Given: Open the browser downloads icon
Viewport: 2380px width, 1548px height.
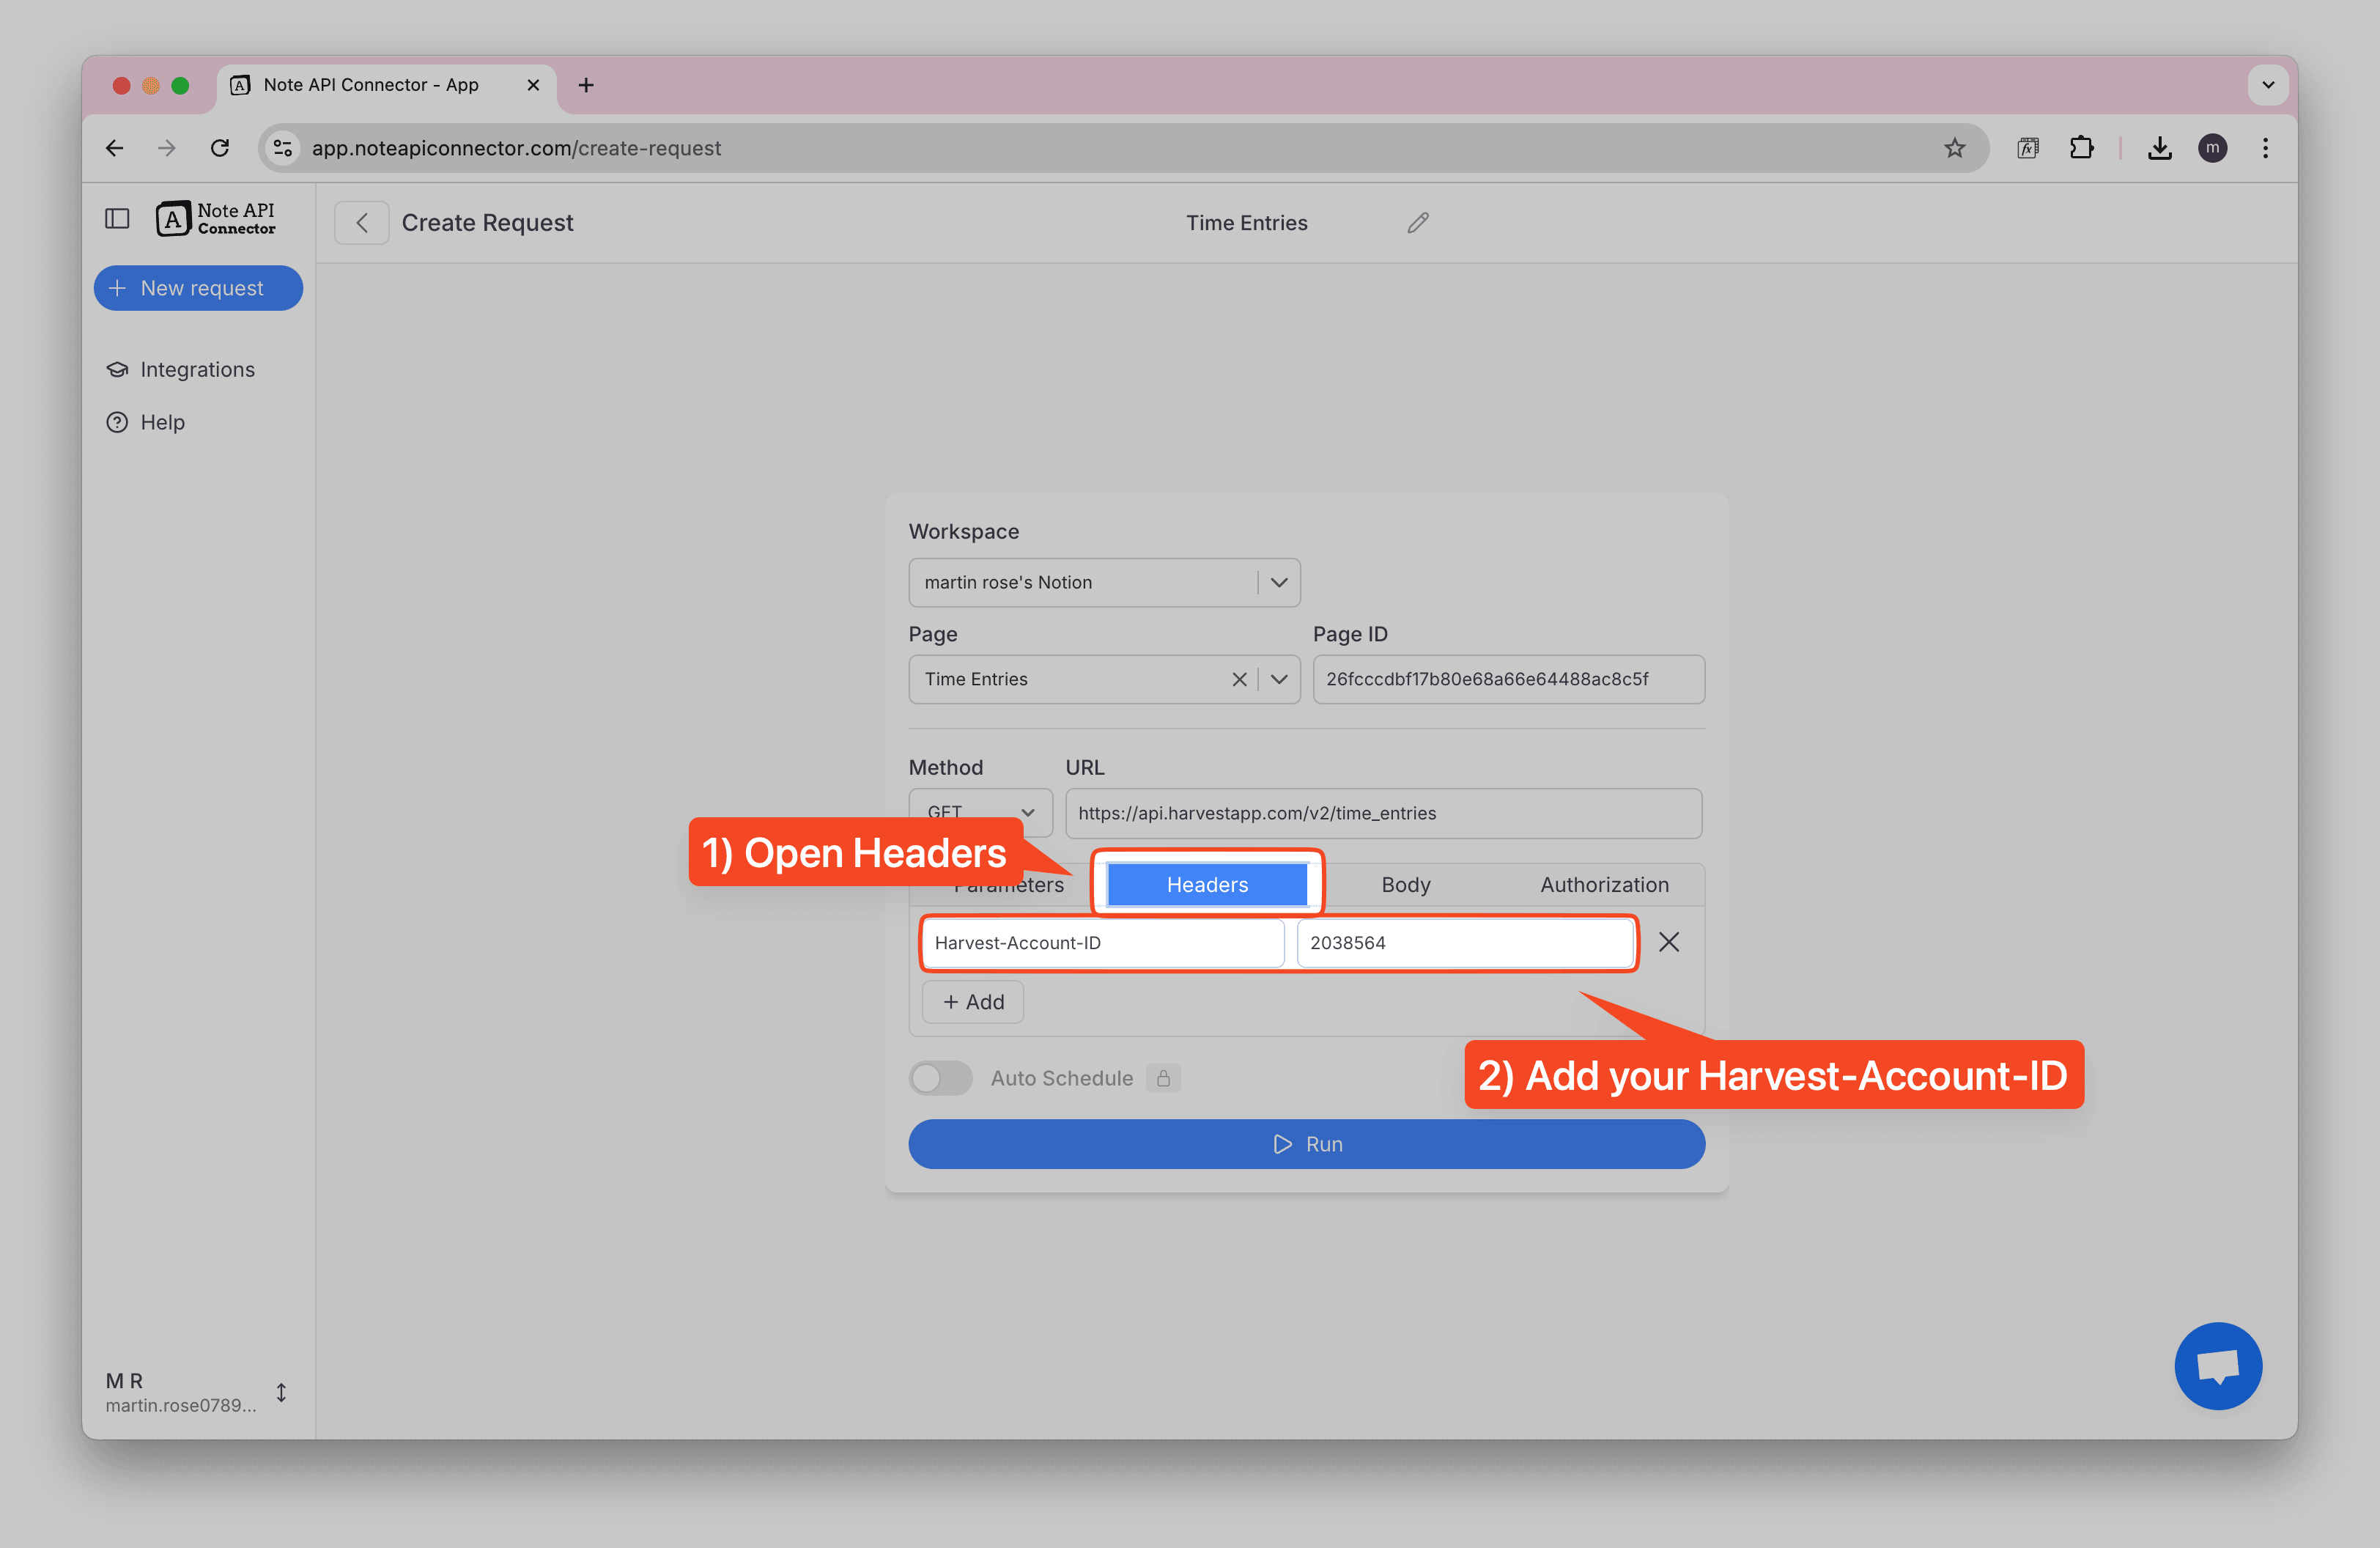Looking at the screenshot, I should click(2159, 148).
